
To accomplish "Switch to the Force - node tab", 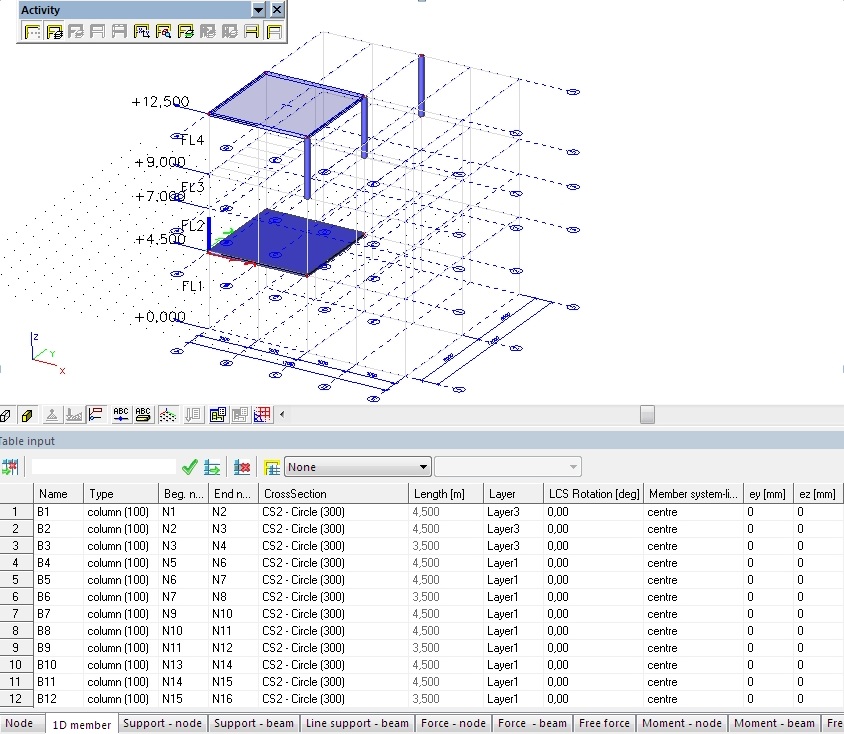I will [454, 723].
